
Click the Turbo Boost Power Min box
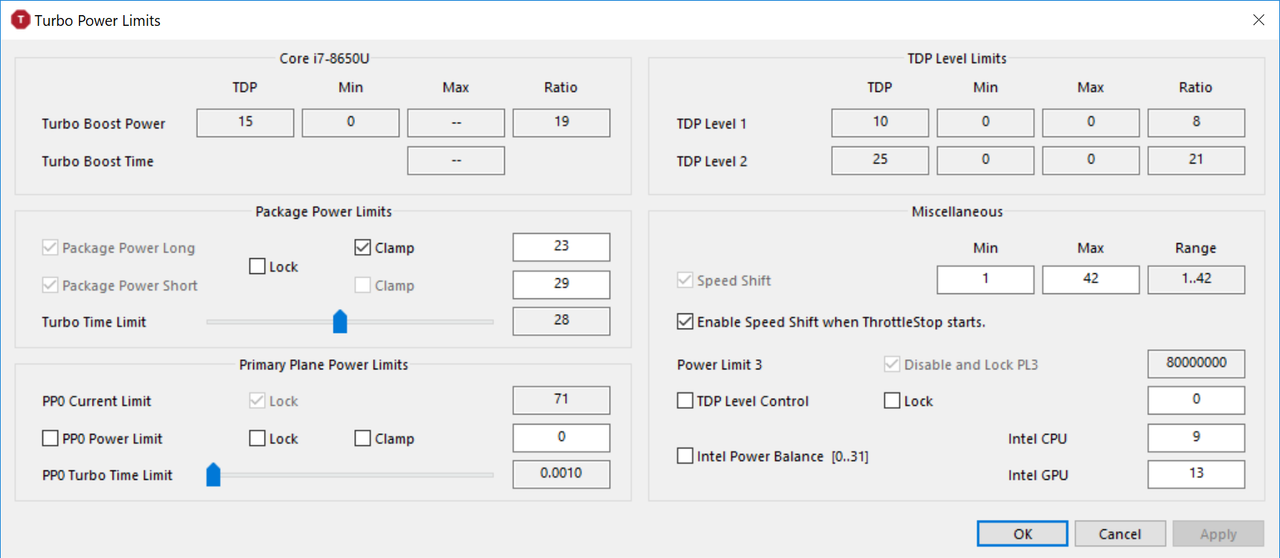(x=350, y=123)
